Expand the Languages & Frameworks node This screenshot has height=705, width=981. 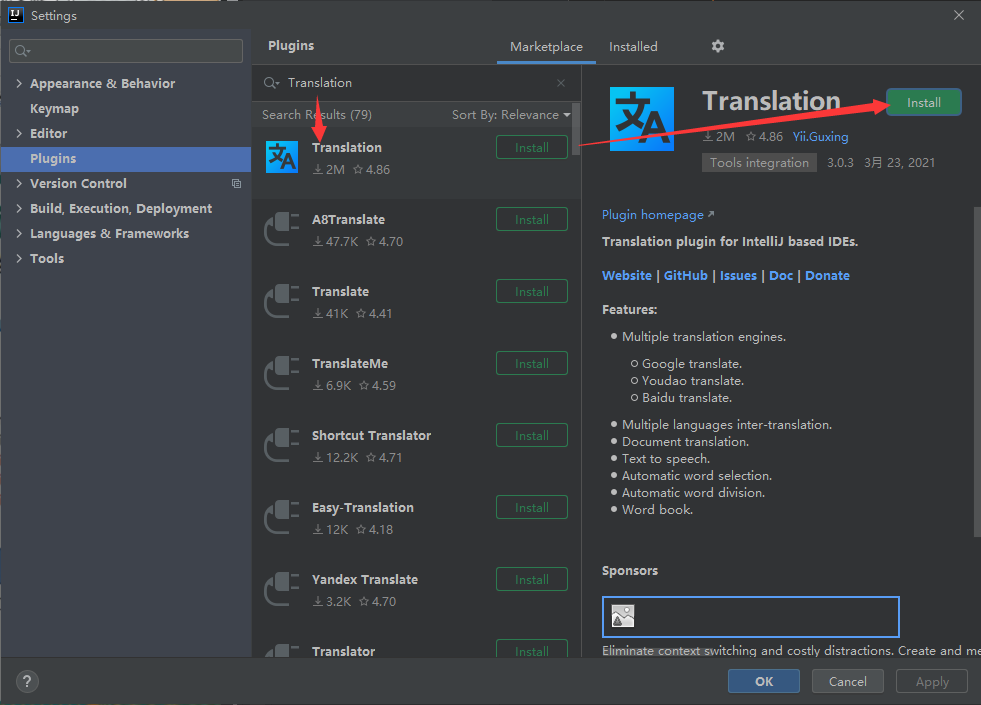click(19, 234)
